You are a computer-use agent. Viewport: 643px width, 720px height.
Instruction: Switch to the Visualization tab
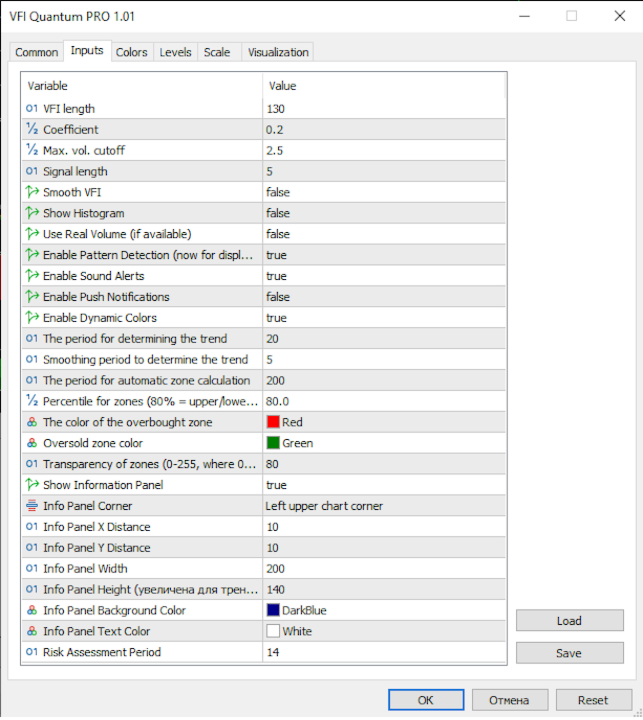(278, 52)
